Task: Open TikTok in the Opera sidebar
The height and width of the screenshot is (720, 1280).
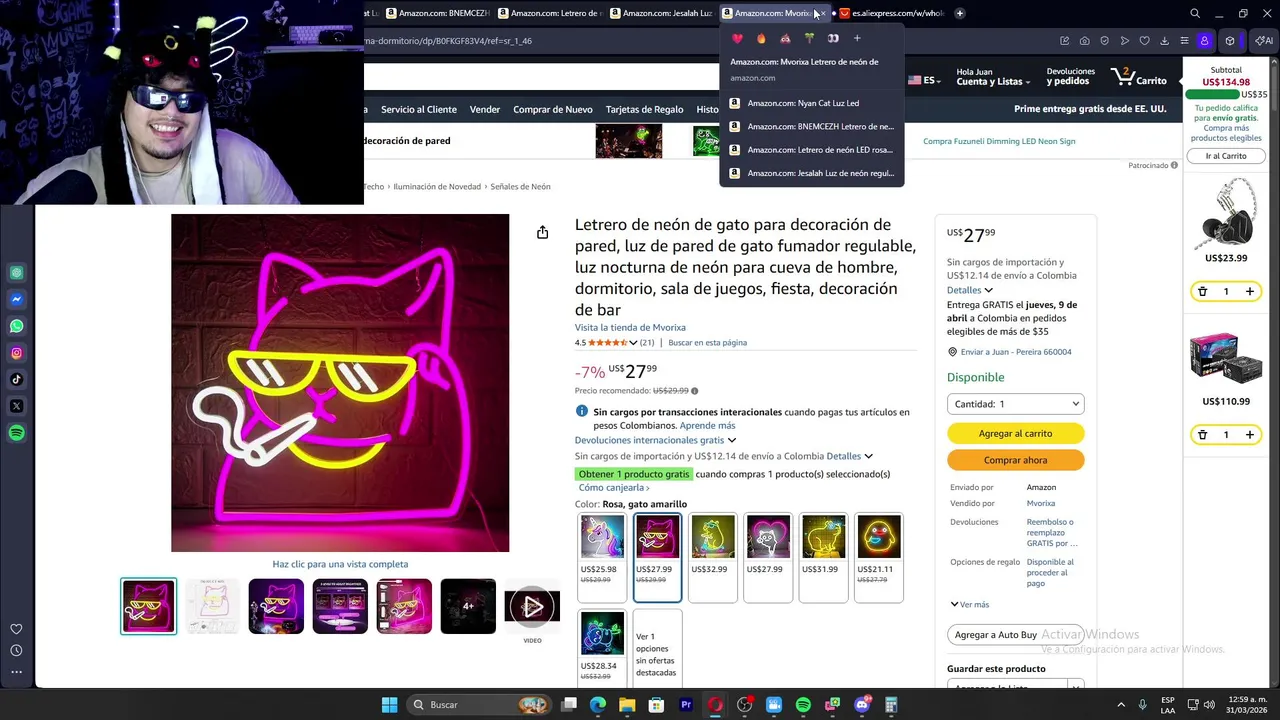Action: (17, 379)
